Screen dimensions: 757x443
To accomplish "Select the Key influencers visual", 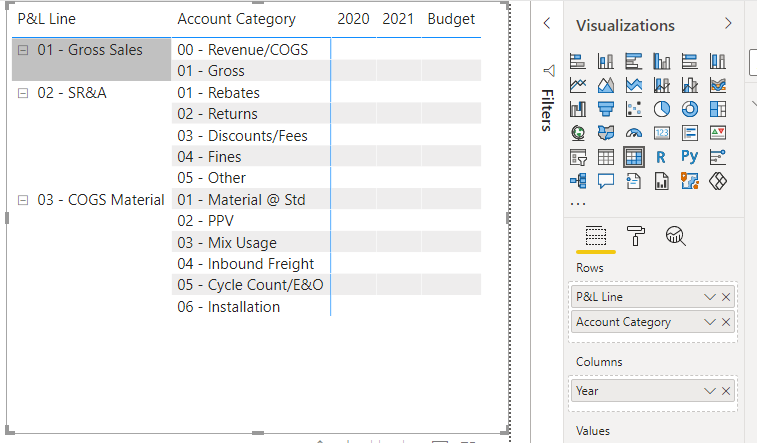I will (718, 157).
